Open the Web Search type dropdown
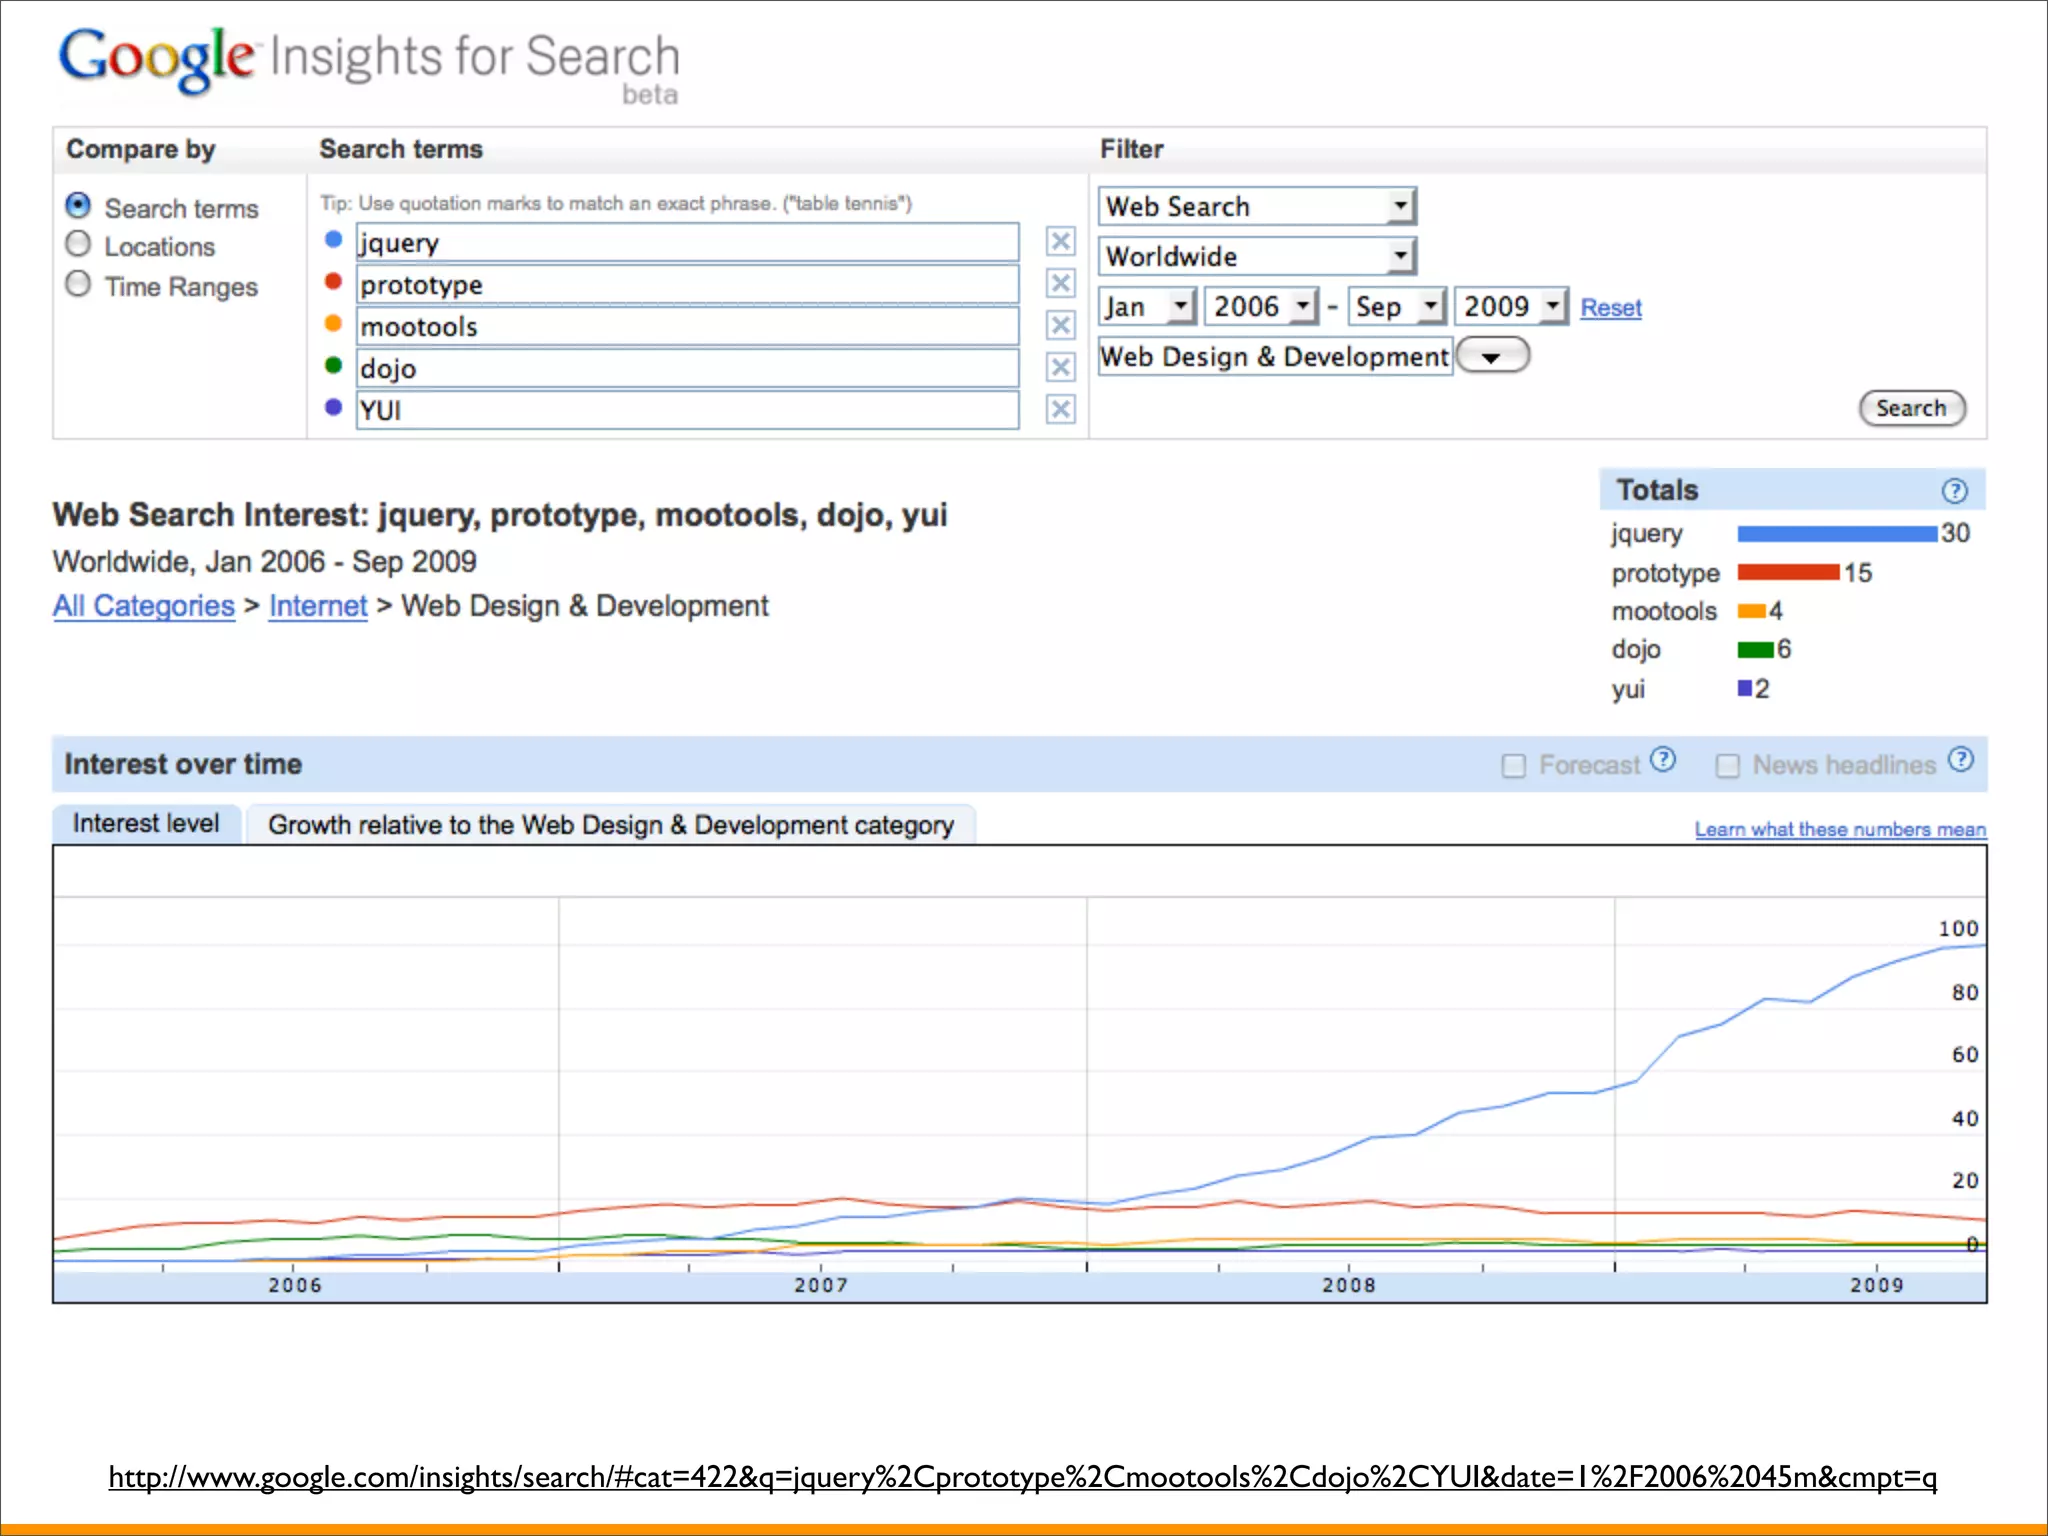The image size is (2048, 1536). pos(1257,207)
